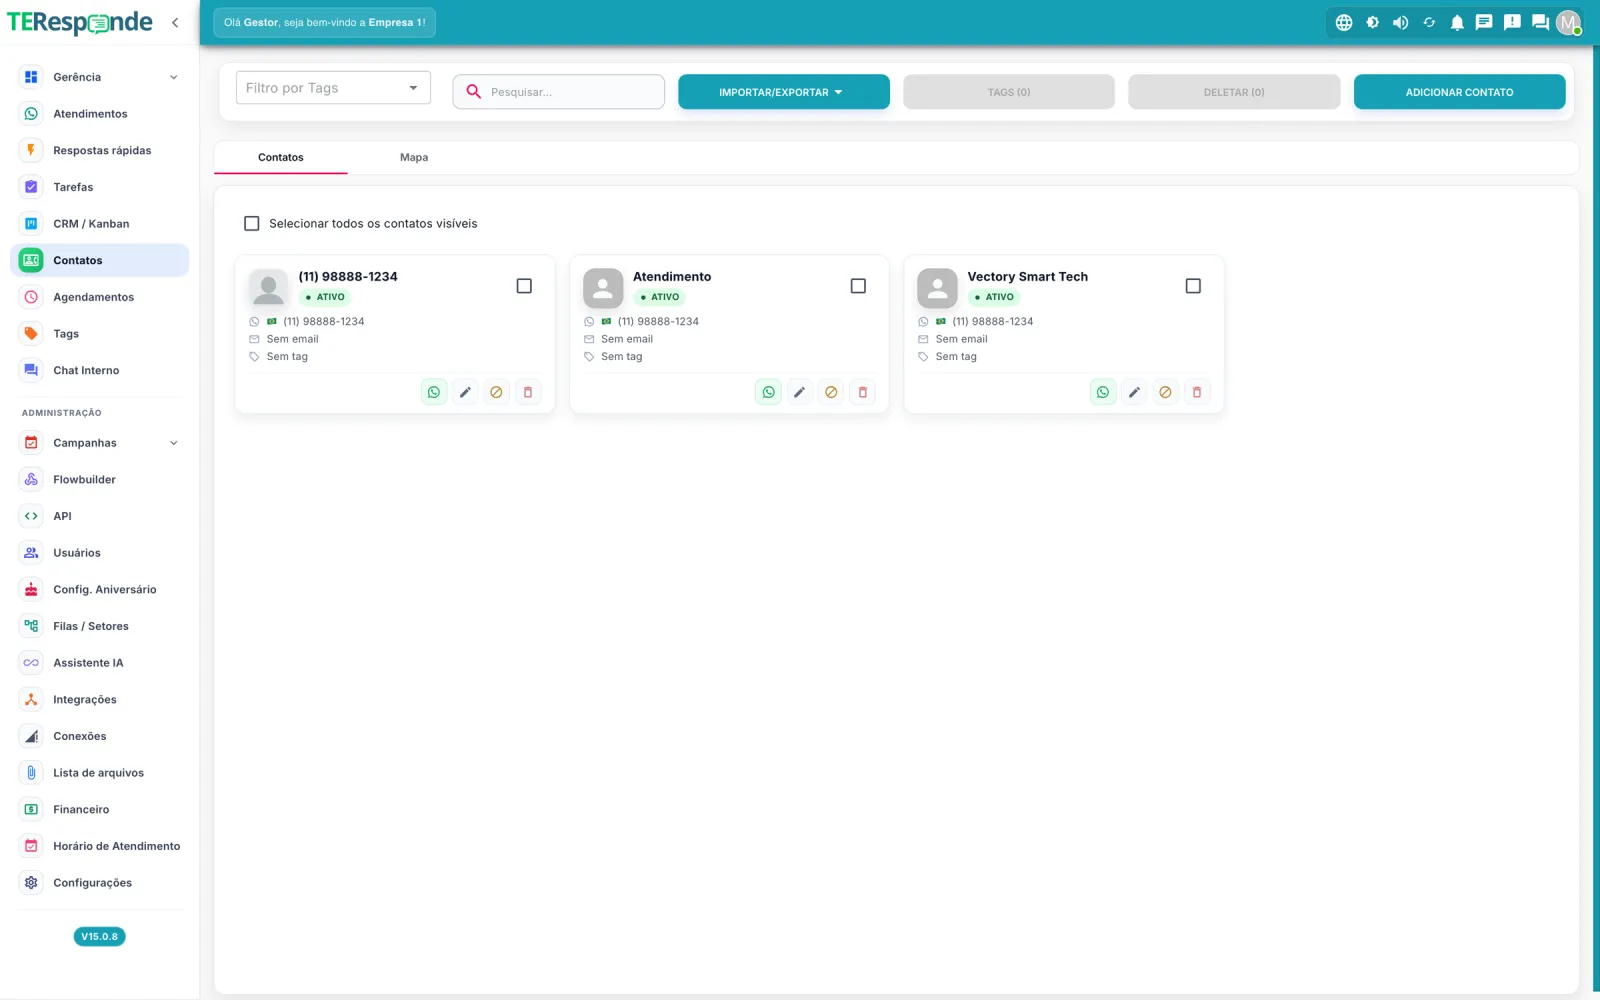
Task: Delete the Vectory Smart Tech contact
Action: click(x=1197, y=392)
